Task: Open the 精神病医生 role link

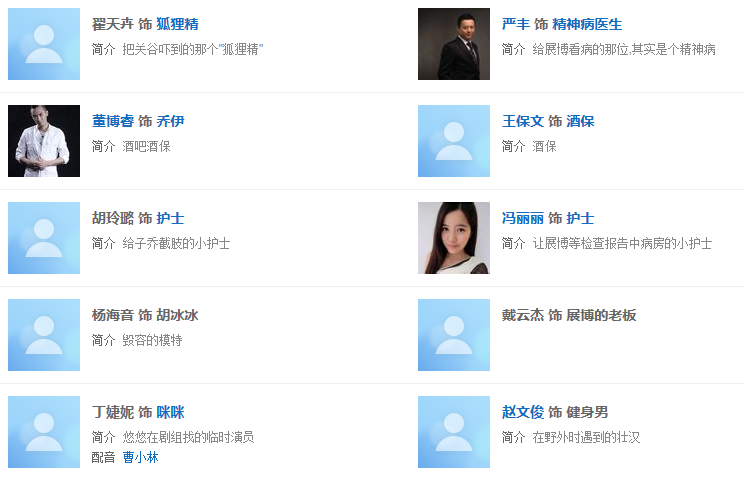Action: click(587, 24)
